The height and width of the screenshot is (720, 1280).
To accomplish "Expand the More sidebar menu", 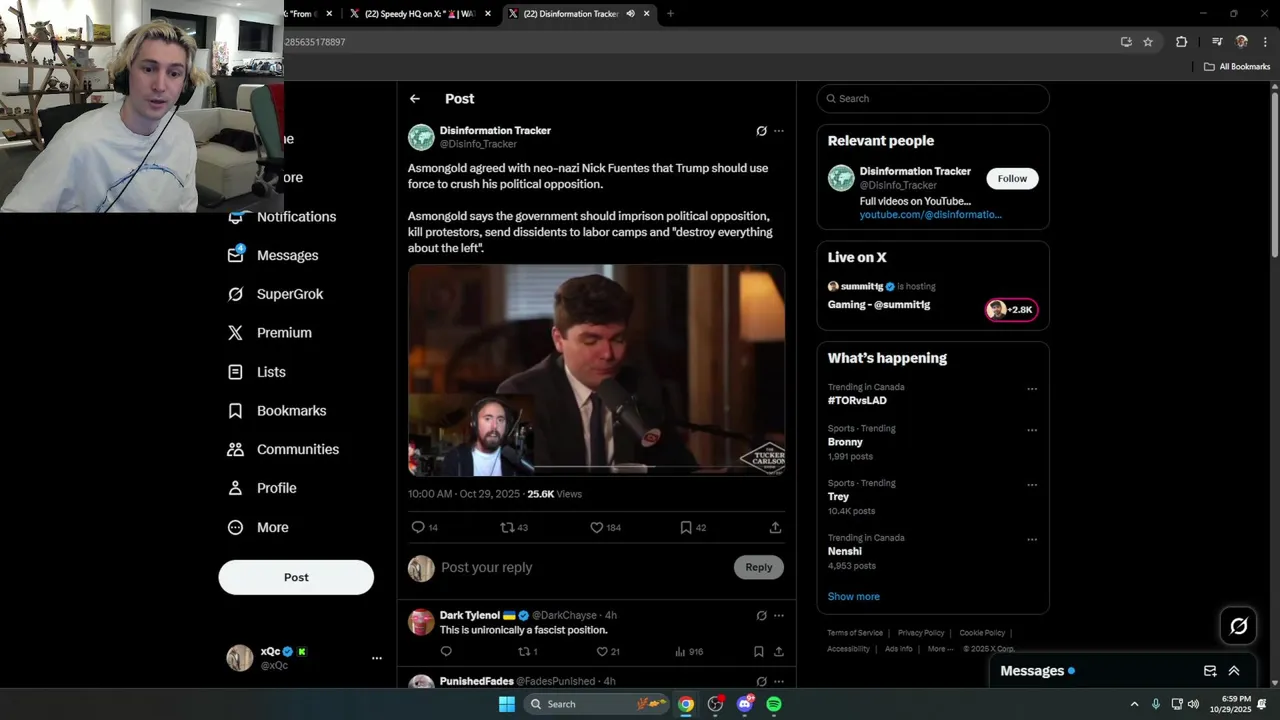I will (x=258, y=528).
